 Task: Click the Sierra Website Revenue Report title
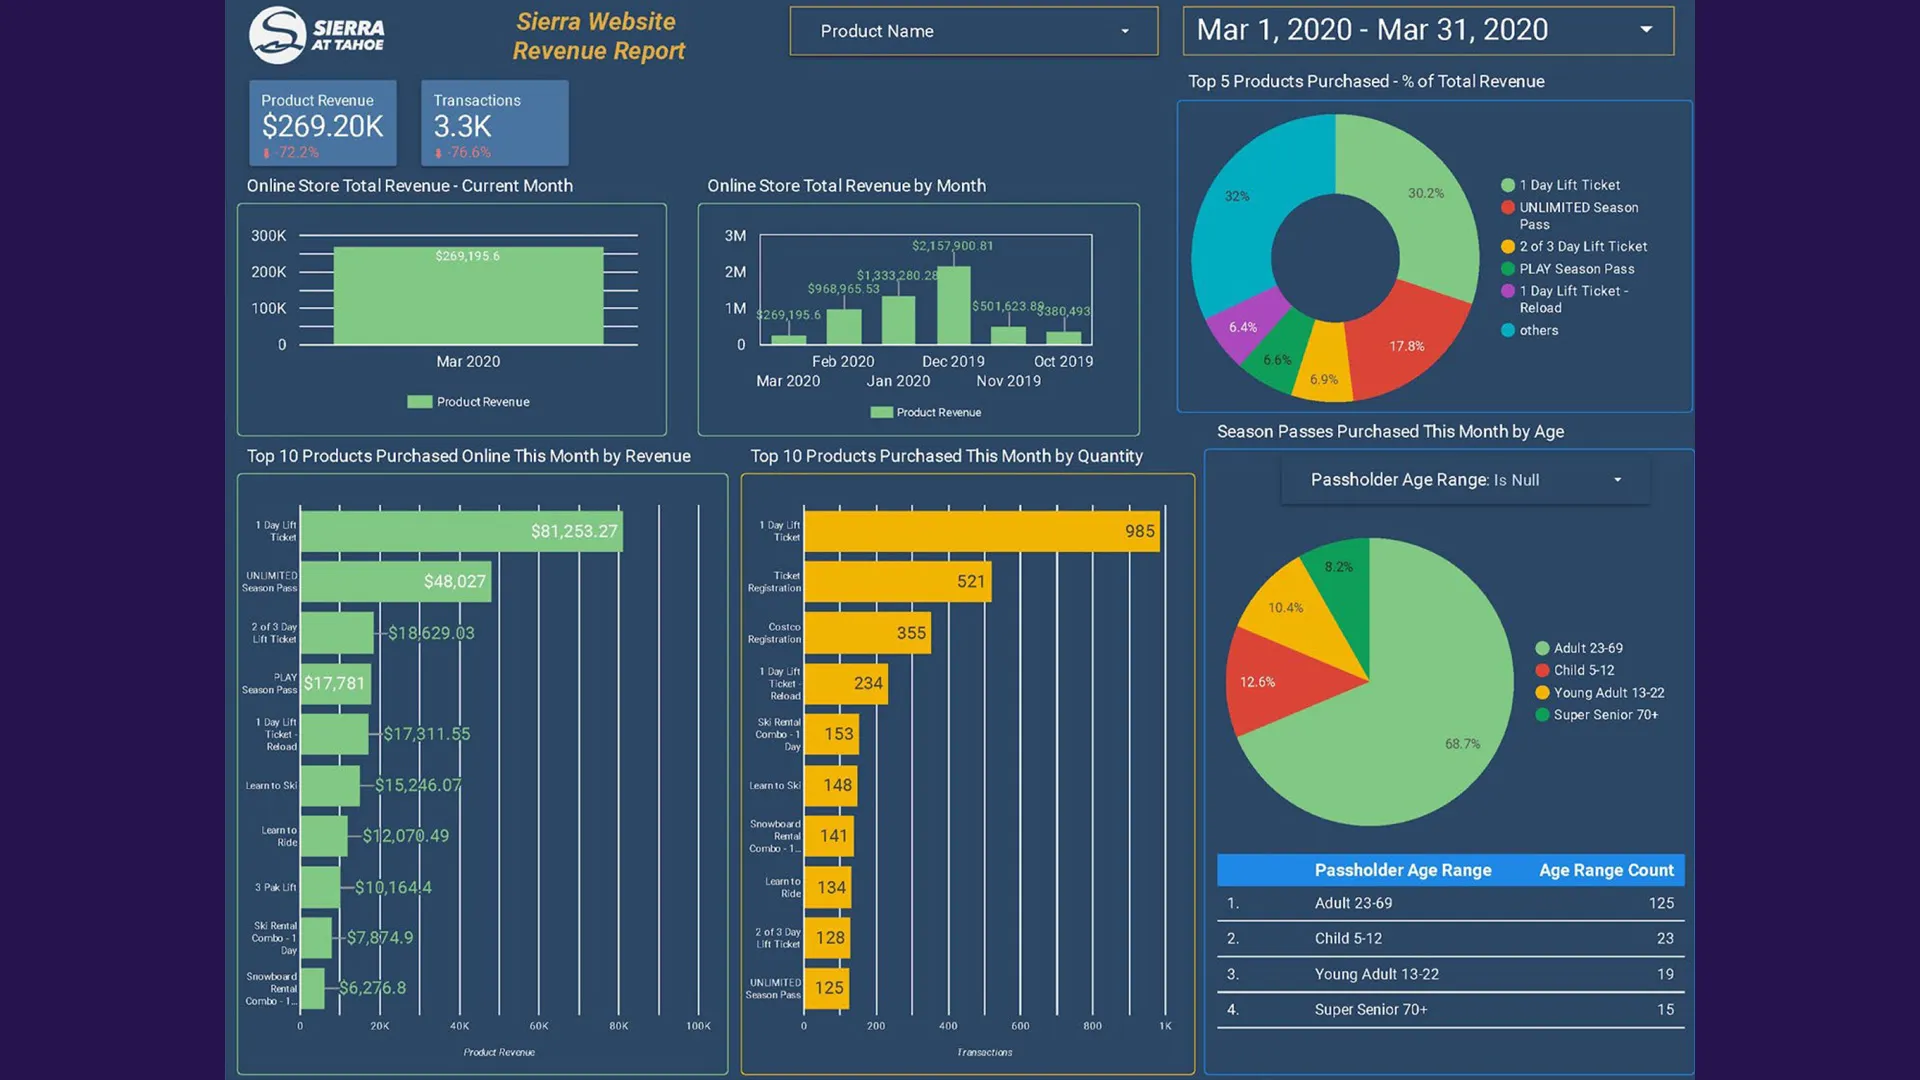[x=598, y=36]
